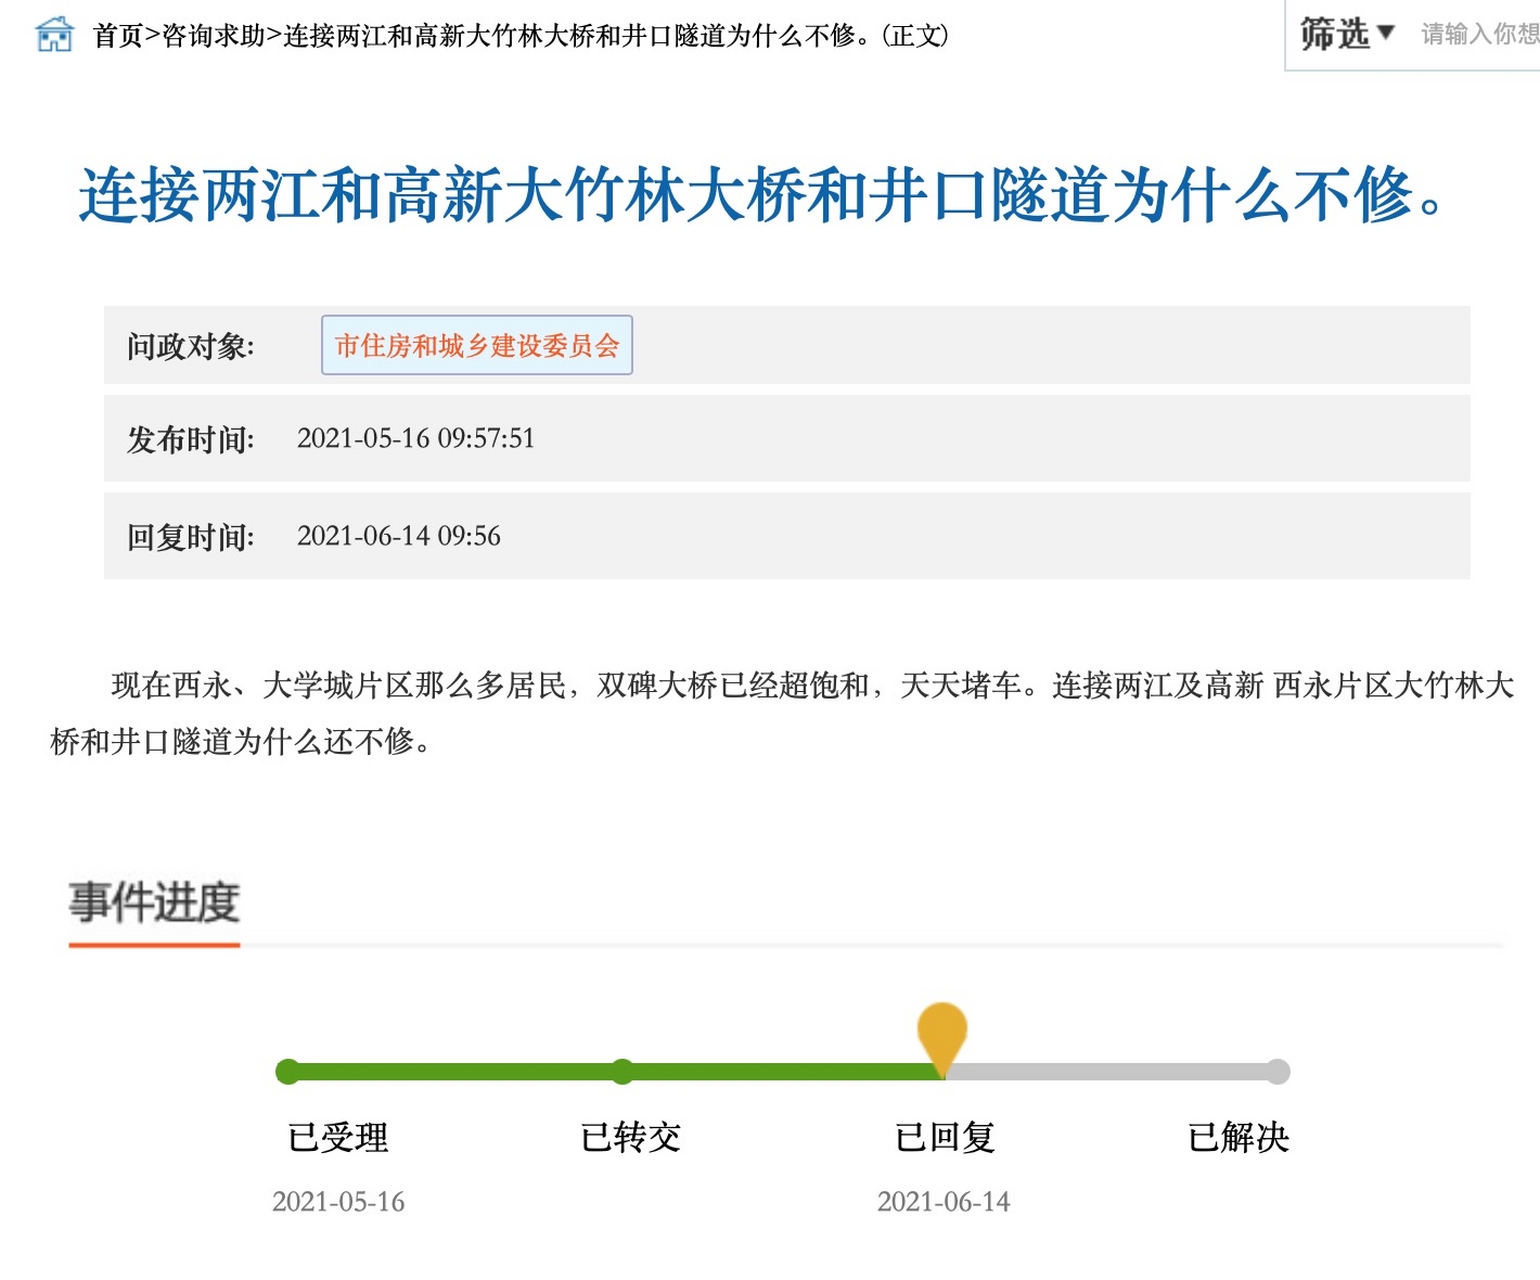The height and width of the screenshot is (1280, 1540).
Task: Click the home house icon in breadcrumb
Action: point(54,34)
